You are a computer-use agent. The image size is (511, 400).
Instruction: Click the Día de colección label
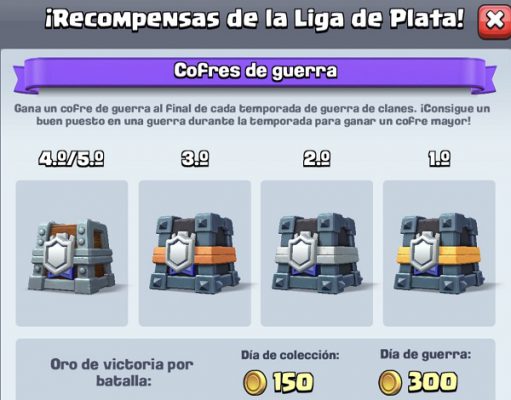point(290,355)
